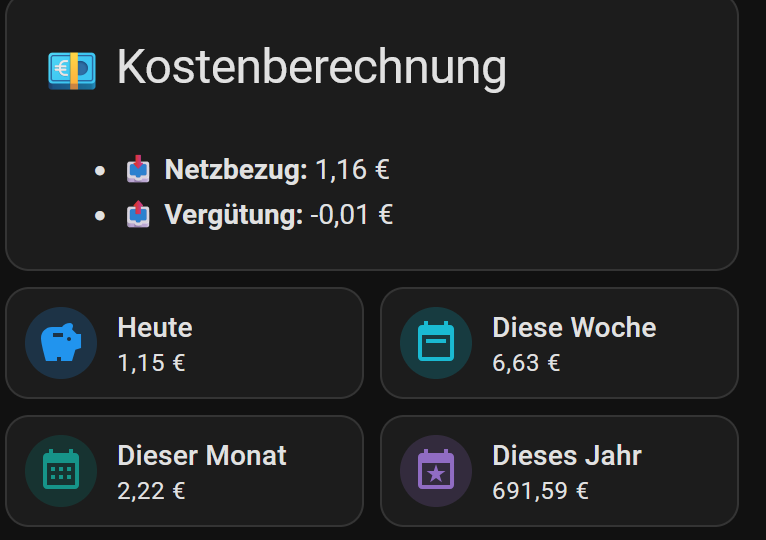The image size is (766, 540).
Task: Click the teal calendar week icon
Action: 436,343
